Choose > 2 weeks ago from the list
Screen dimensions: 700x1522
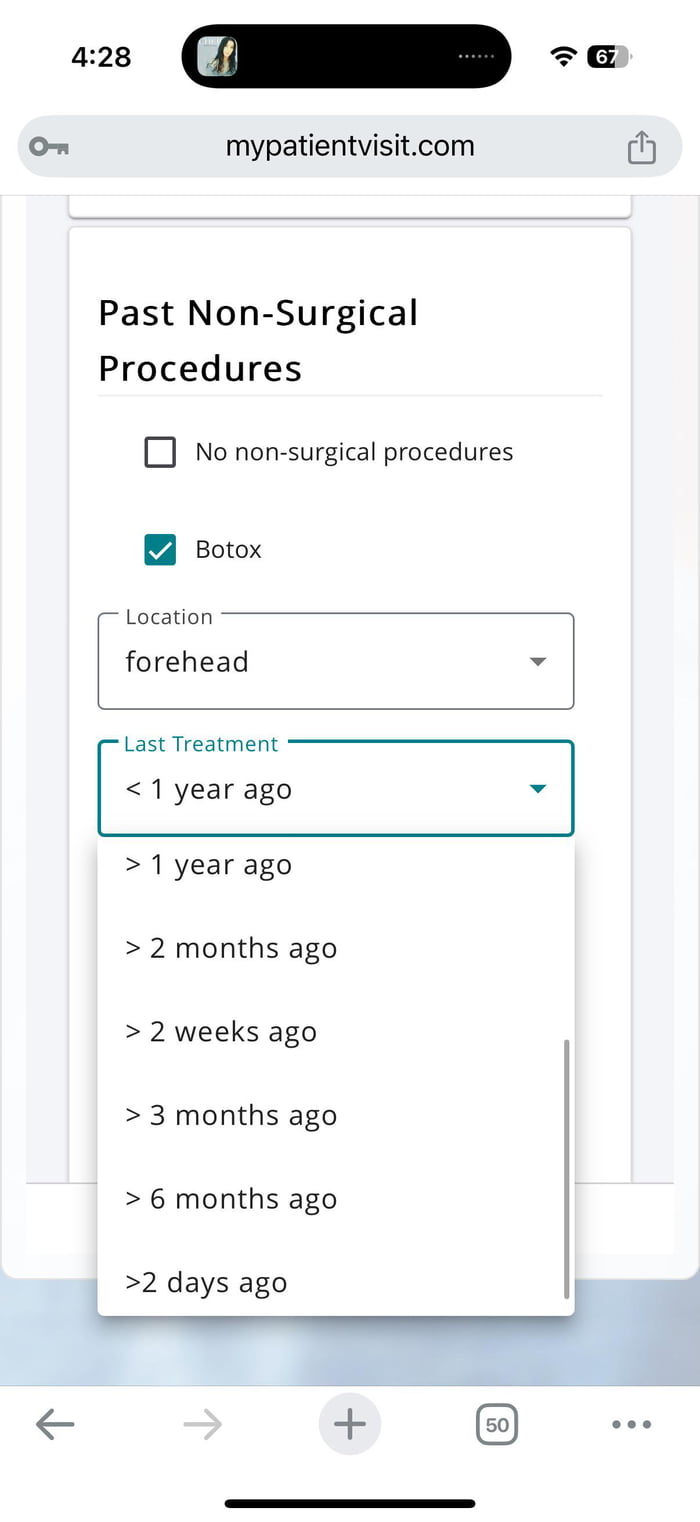click(x=220, y=1031)
